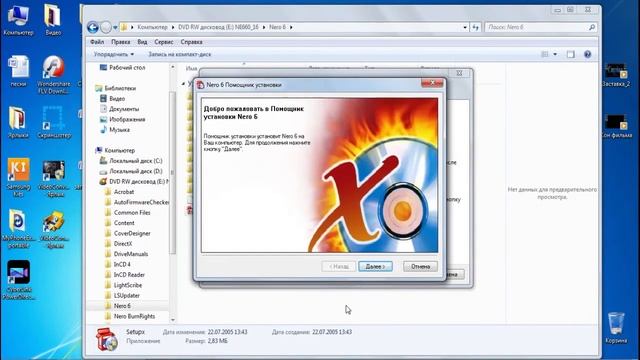Select the Видео desktop folder icon
Image resolution: width=640 pixels, height=360 pixels.
[53, 19]
